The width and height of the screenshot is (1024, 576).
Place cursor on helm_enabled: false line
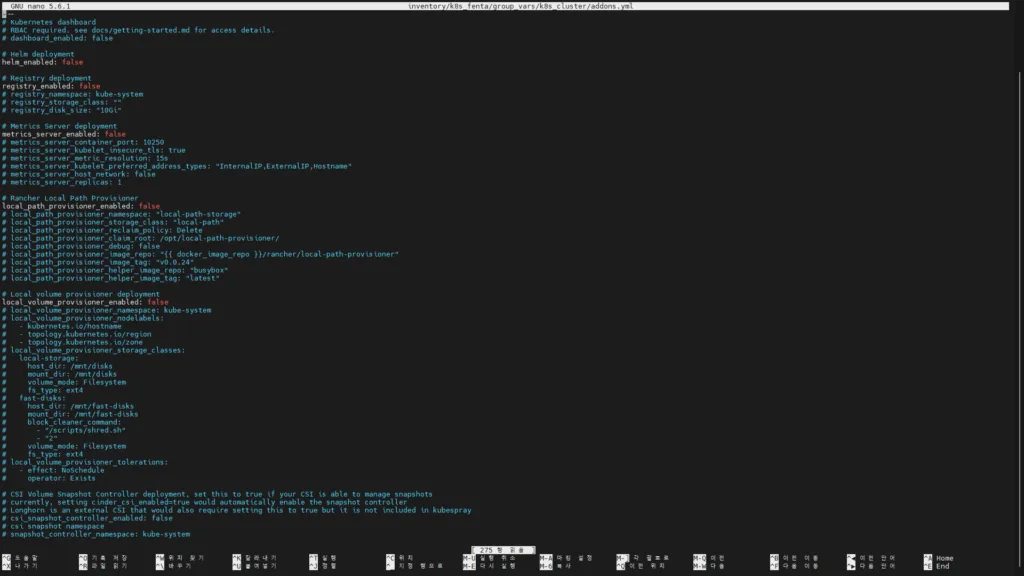coord(40,61)
